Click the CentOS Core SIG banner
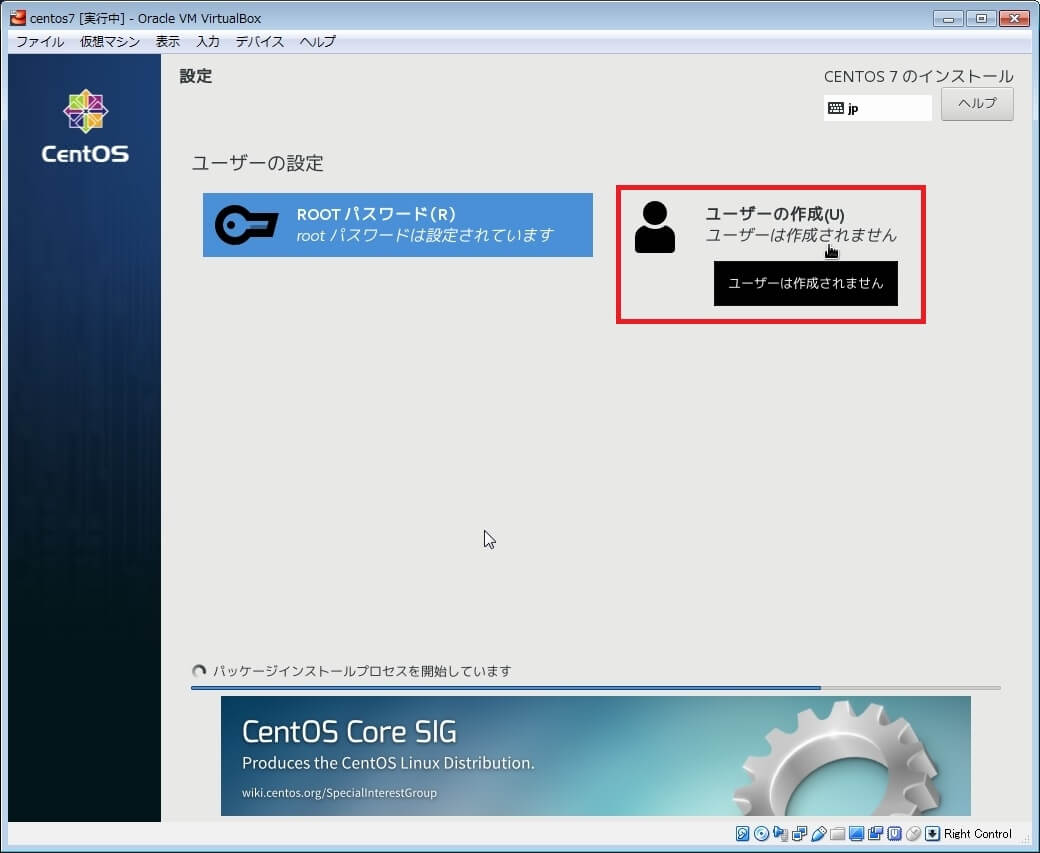Screen dimensions: 1040x853 (x=595, y=755)
